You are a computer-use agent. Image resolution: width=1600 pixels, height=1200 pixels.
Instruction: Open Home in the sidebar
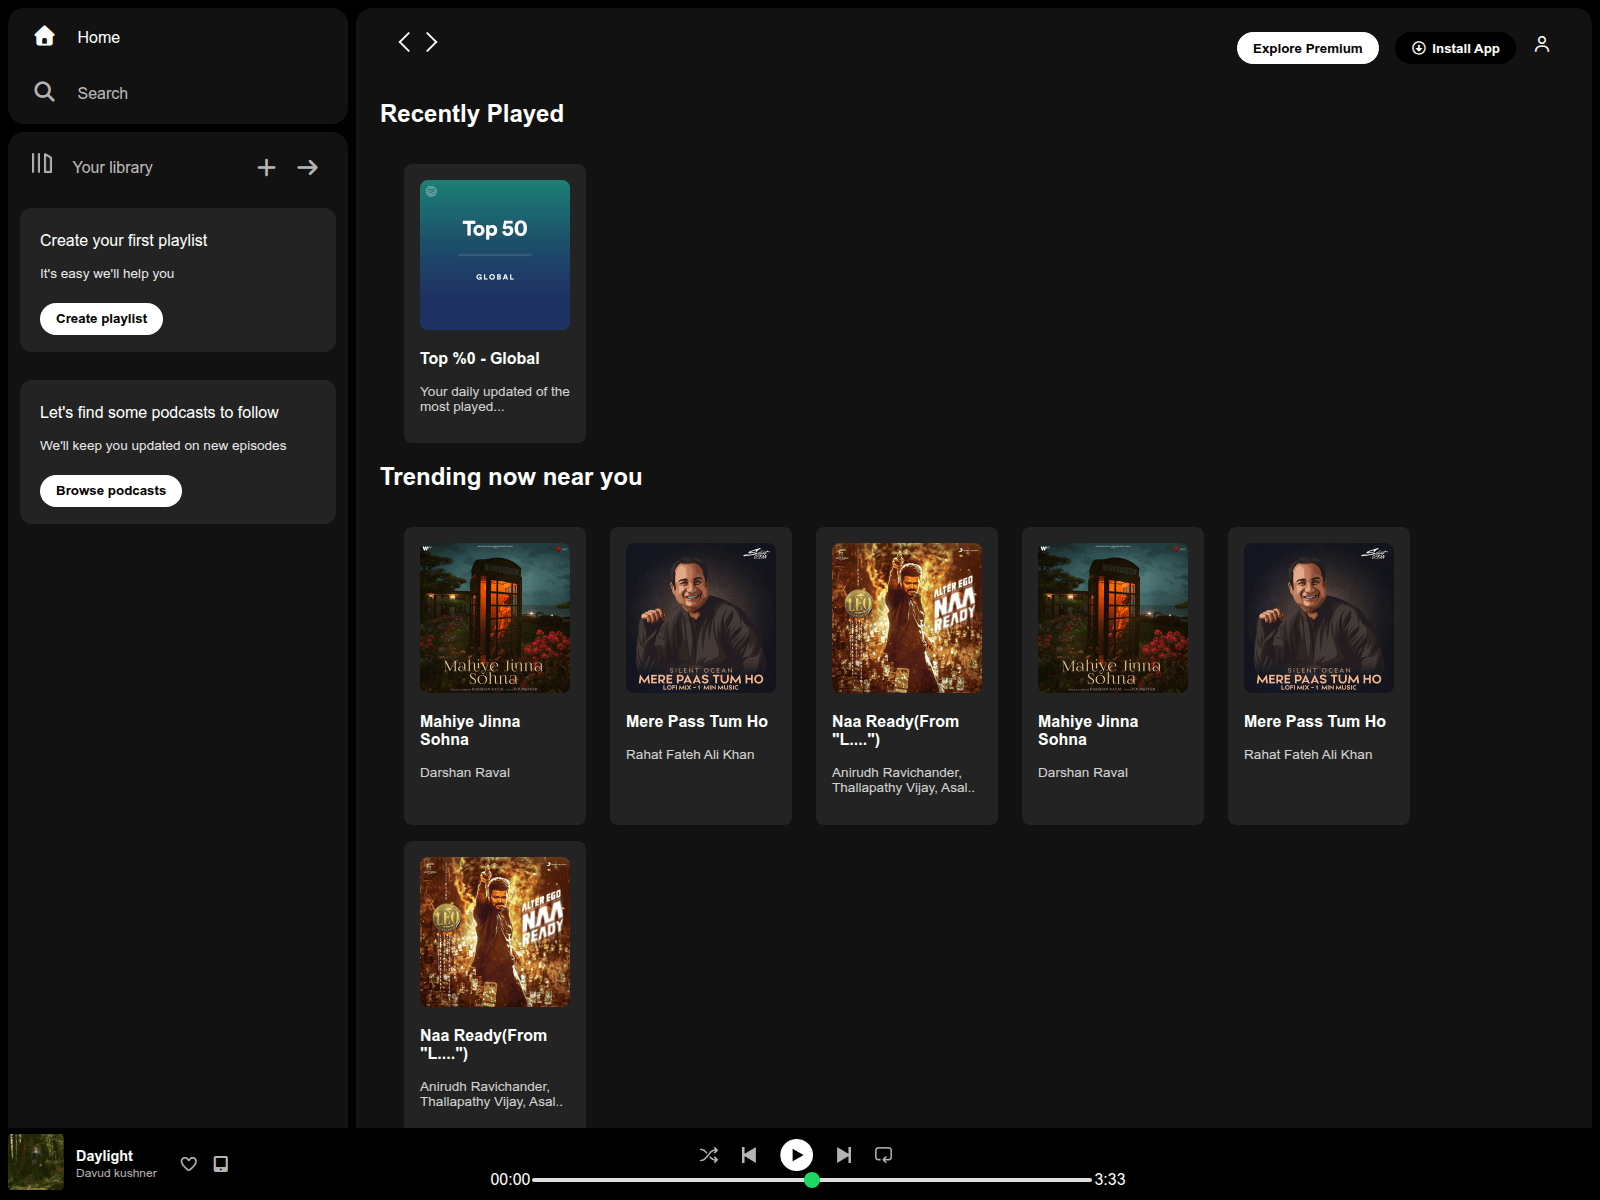(x=98, y=37)
